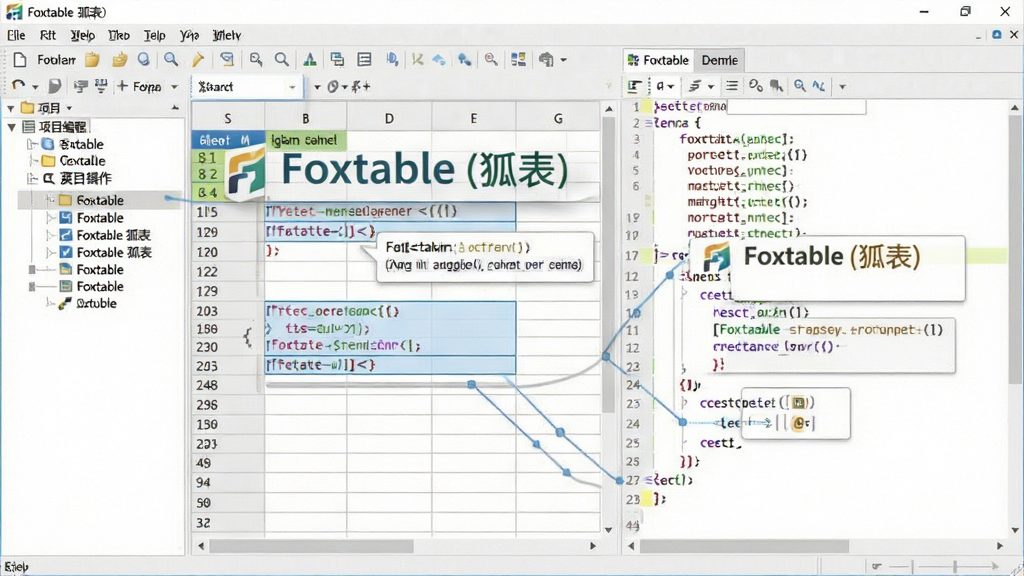Click the new blank document icon

pos(20,60)
